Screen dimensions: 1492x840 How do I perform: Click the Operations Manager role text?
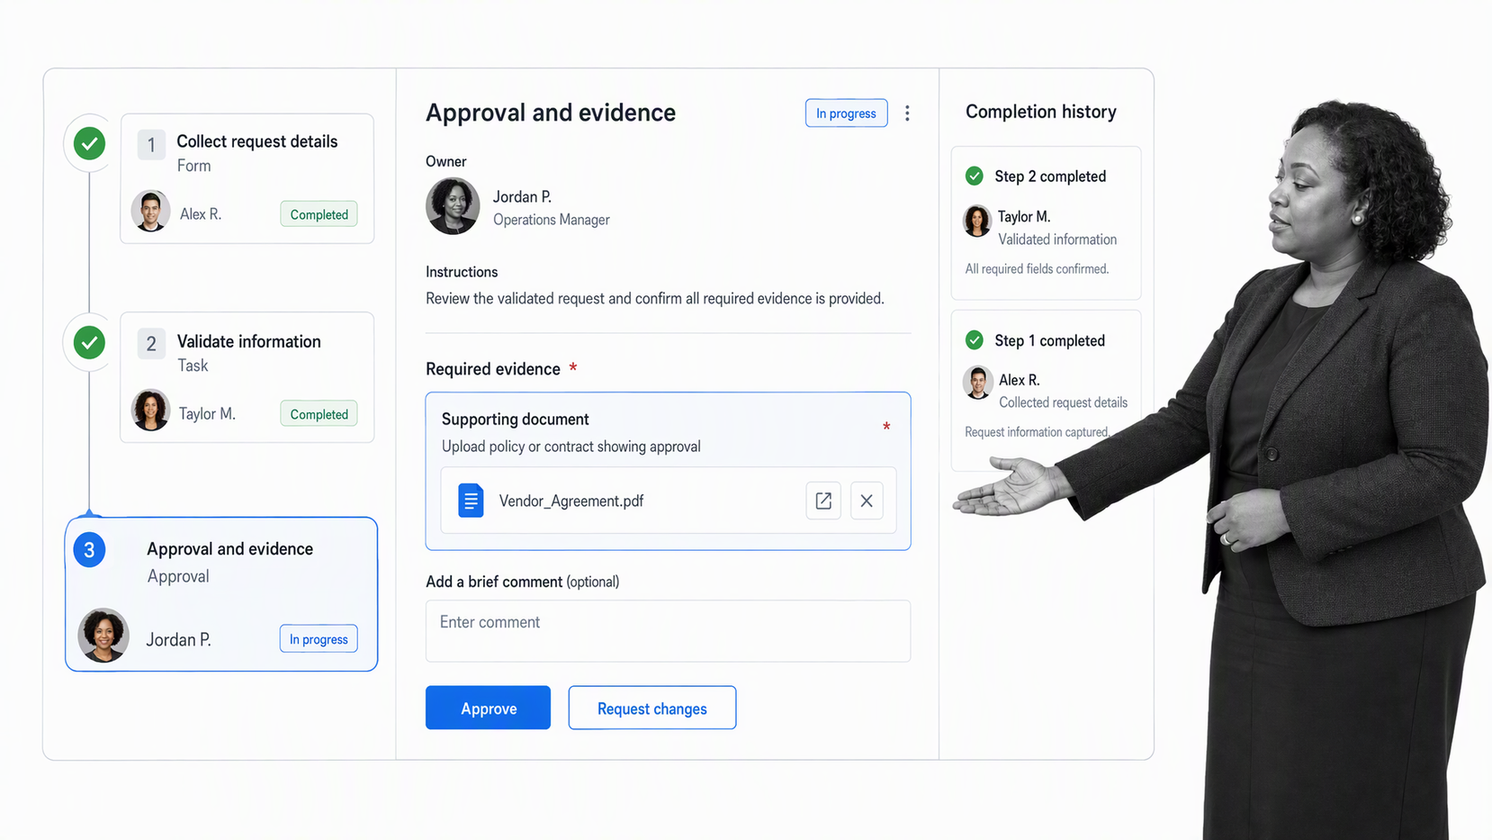(551, 220)
